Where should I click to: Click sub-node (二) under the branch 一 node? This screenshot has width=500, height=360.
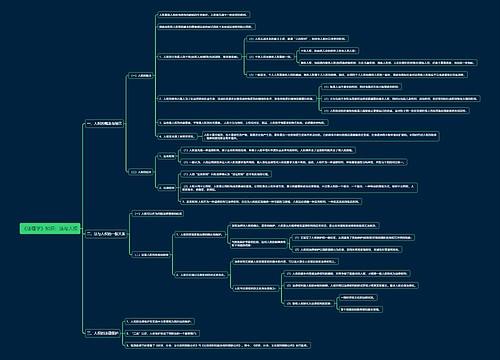[x=141, y=172]
